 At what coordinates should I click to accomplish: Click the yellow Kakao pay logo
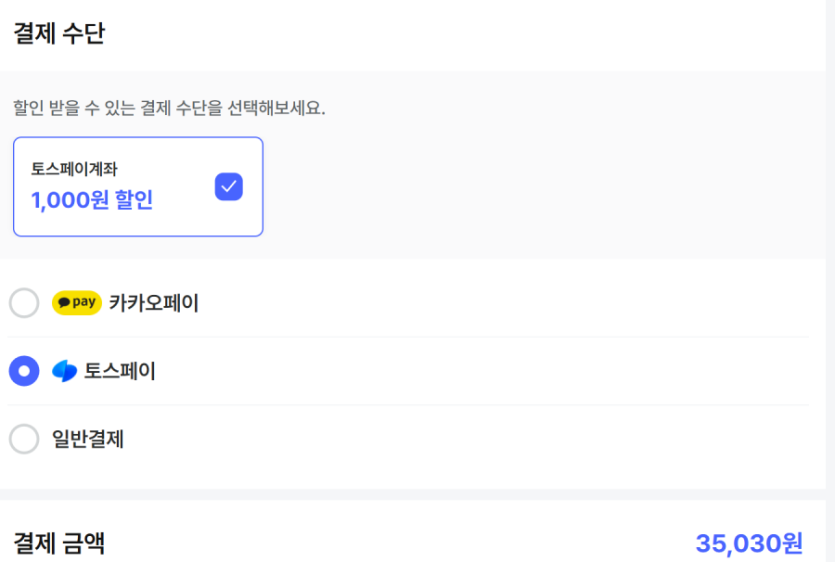pos(77,302)
